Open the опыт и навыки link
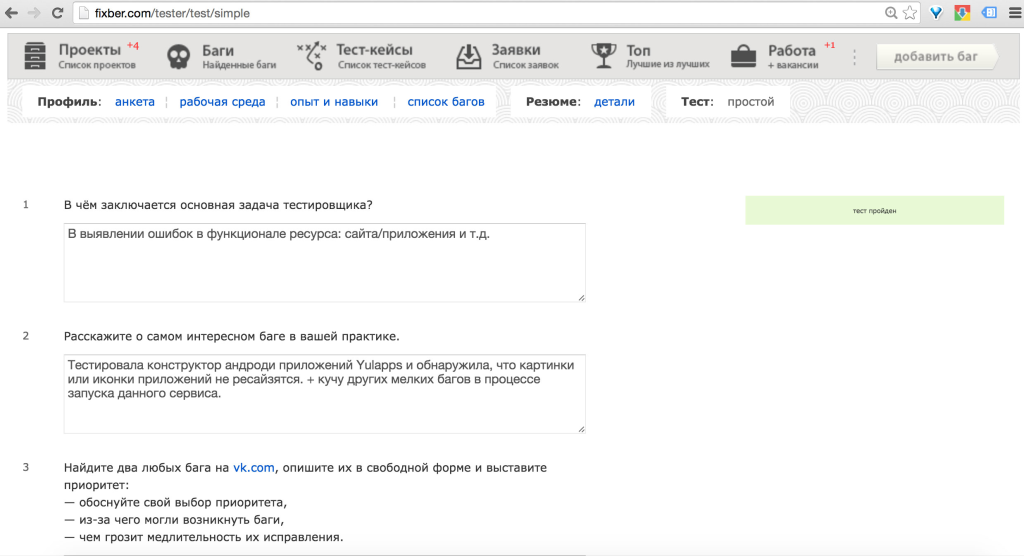 point(334,102)
